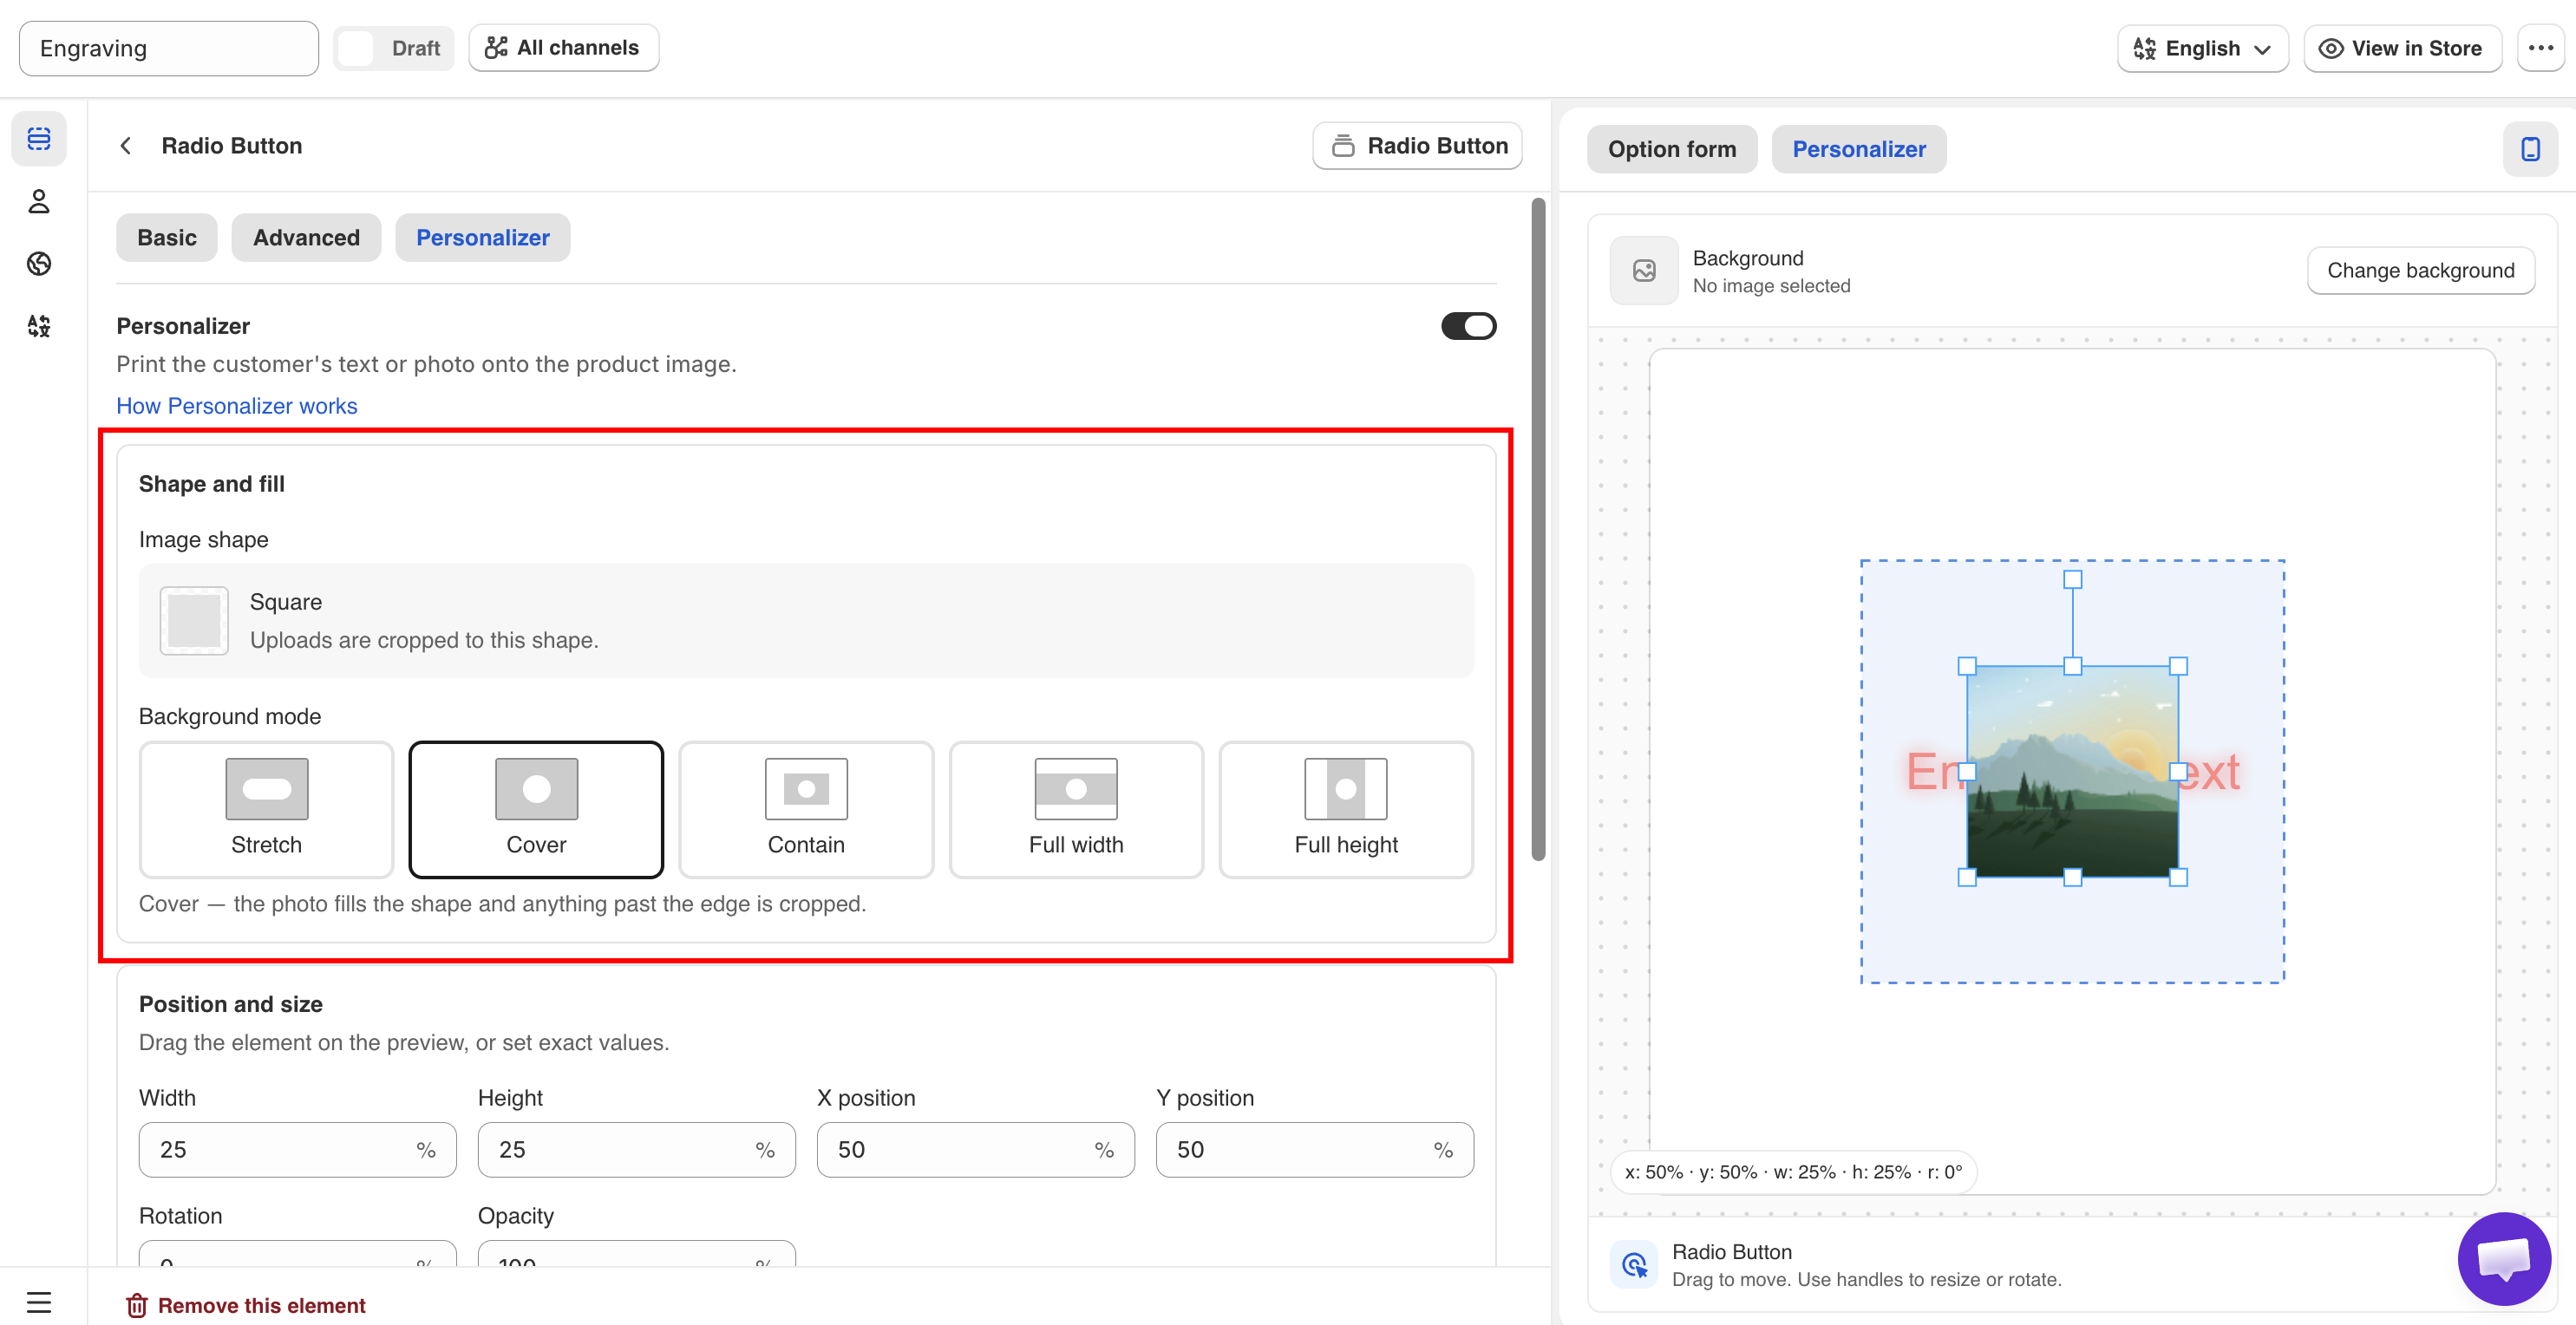This screenshot has width=2576, height=1325.
Task: Click the rotation handle above the image
Action: tap(2072, 580)
